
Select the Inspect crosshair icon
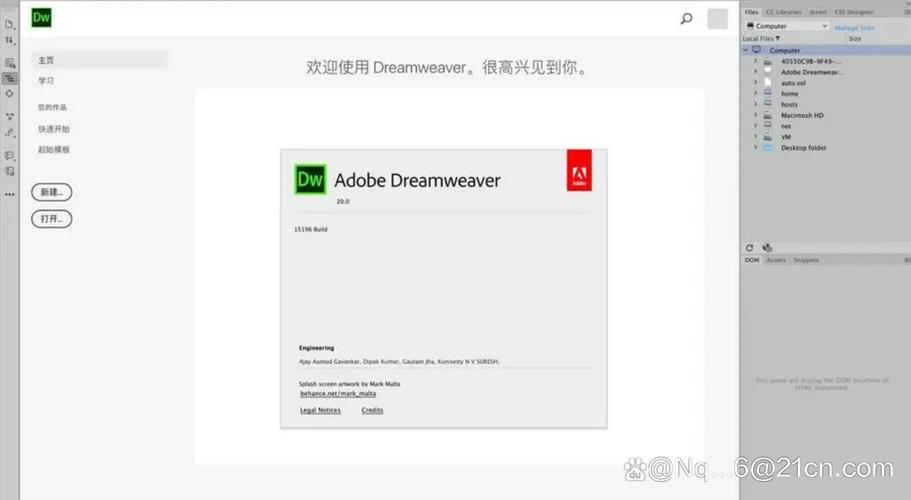(9, 93)
